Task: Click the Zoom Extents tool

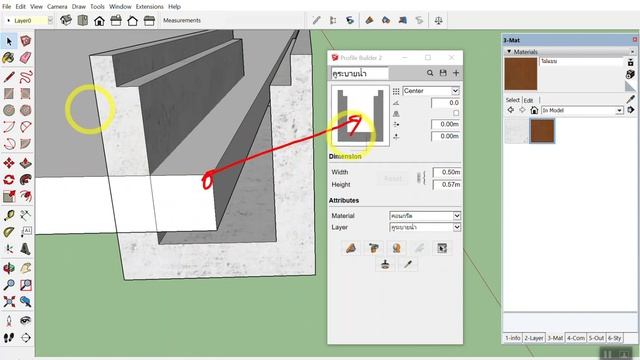Action: [9, 302]
